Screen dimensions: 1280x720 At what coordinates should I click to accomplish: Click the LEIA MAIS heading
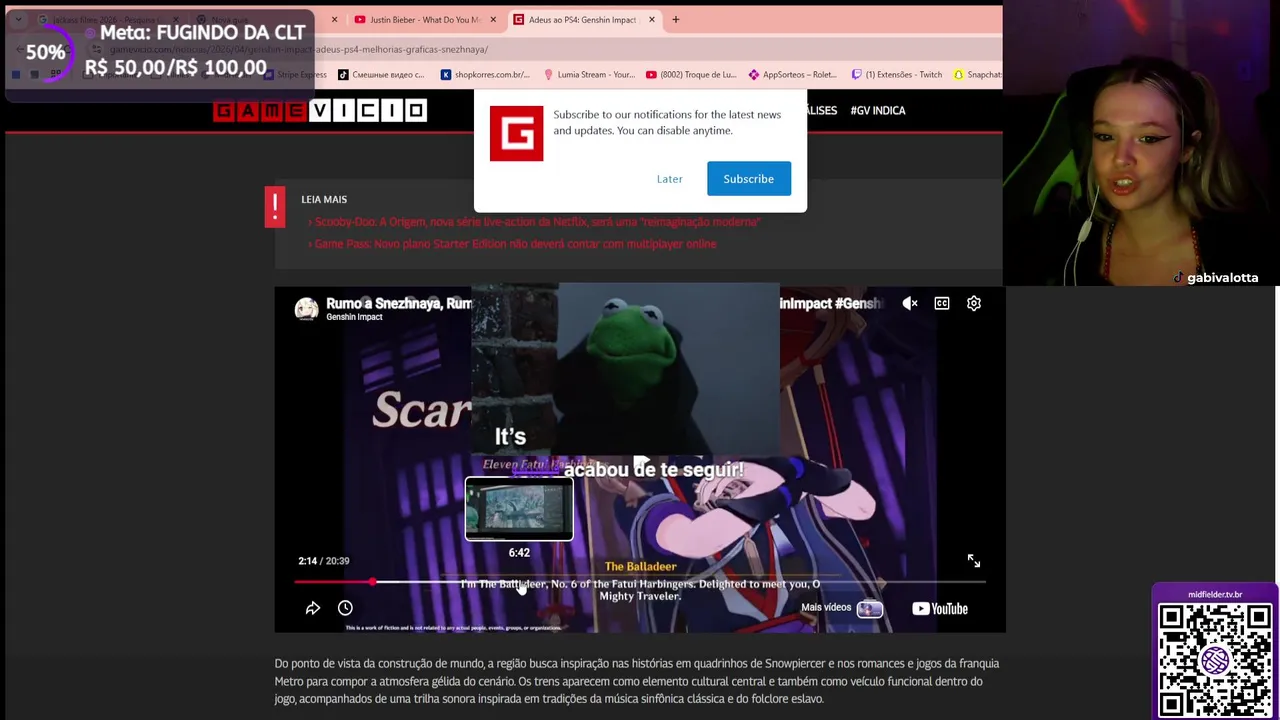click(x=324, y=199)
